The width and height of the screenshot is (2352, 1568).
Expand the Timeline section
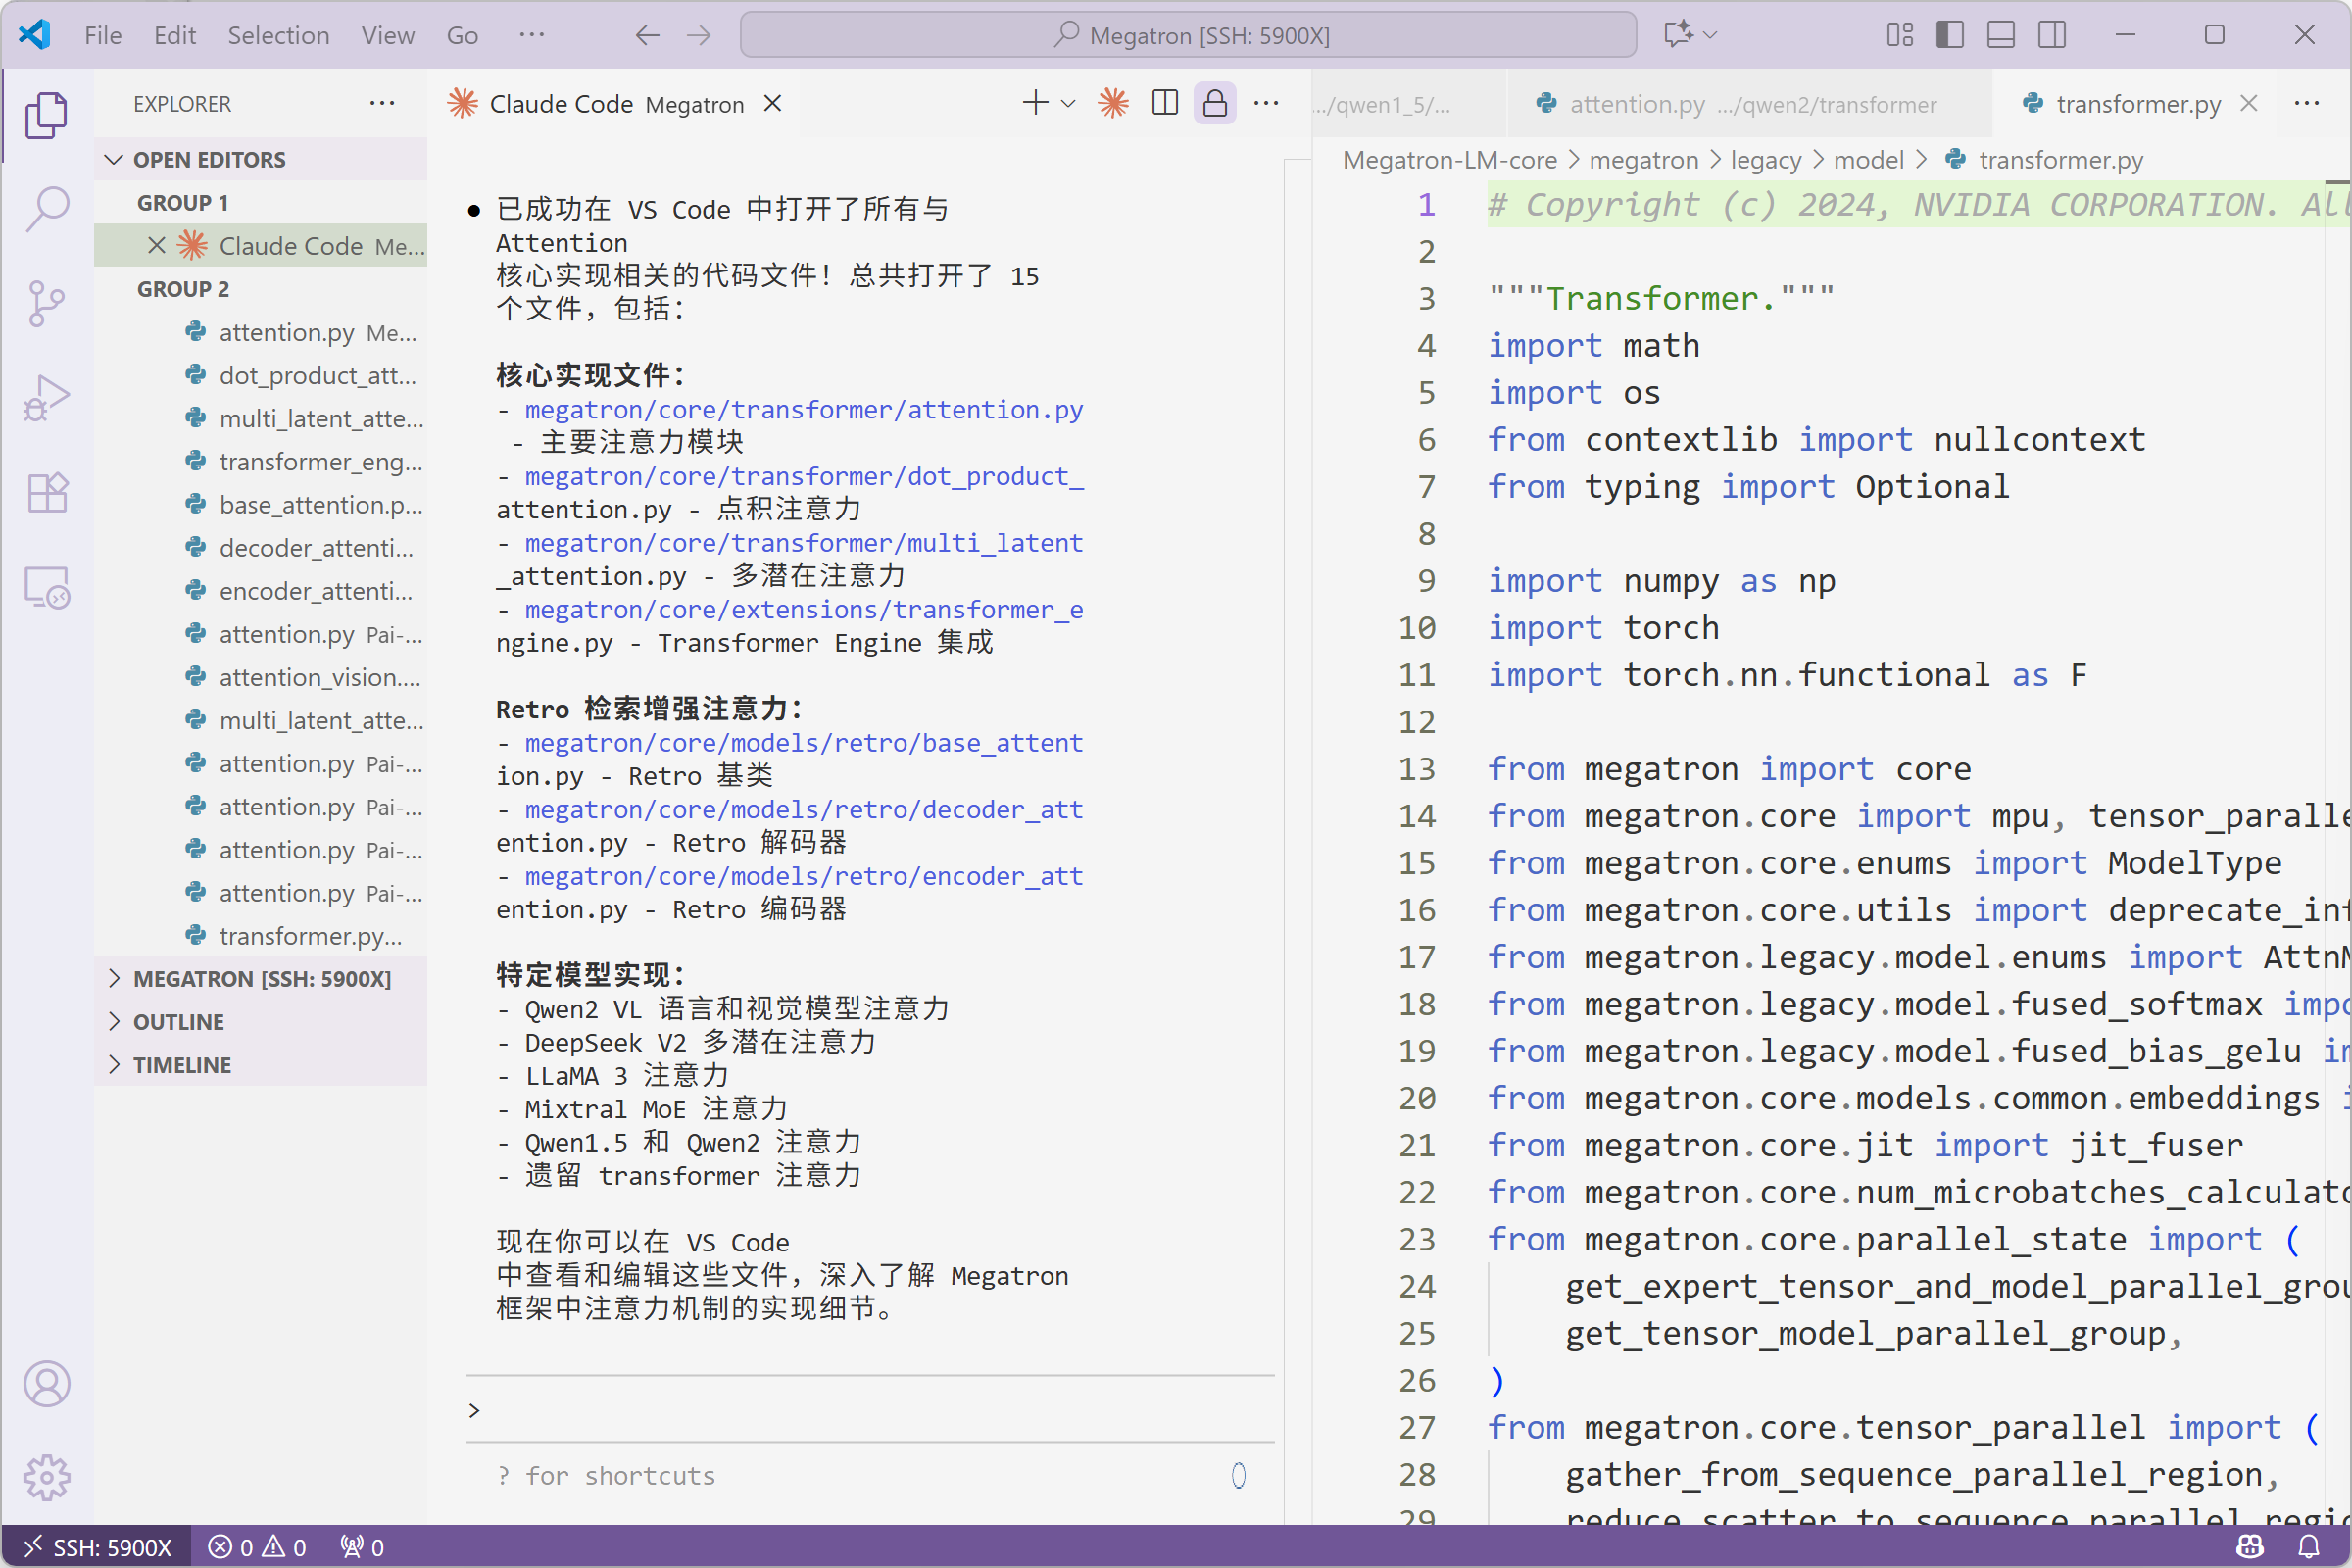click(260, 1064)
